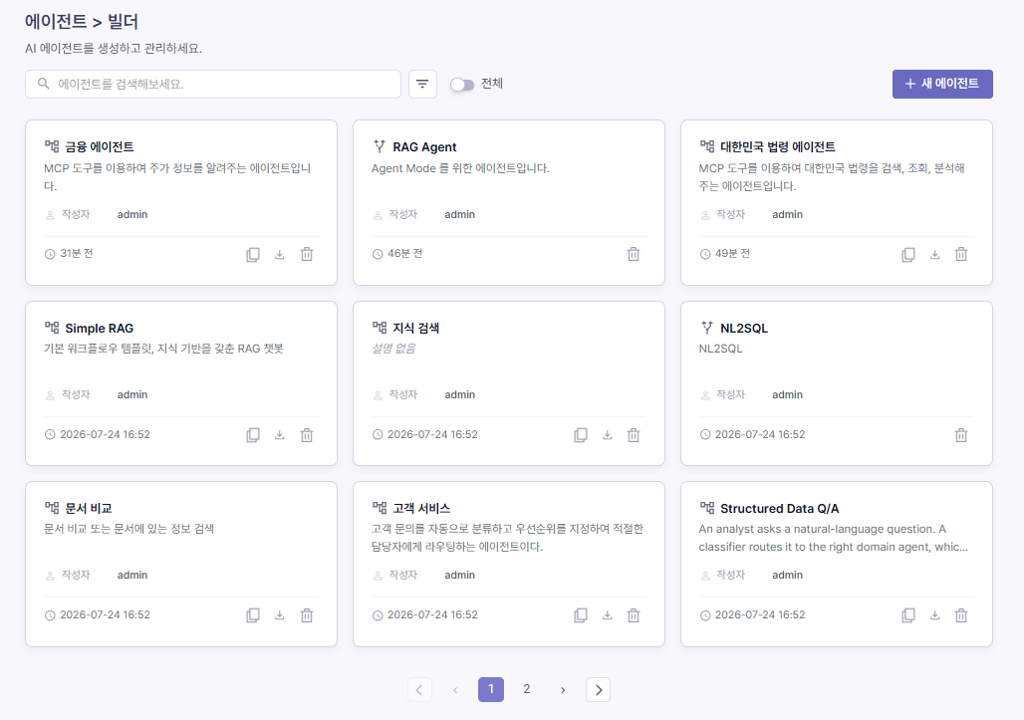Viewport: 1024px width, 720px height.
Task: Download the Simple RAG agent
Action: (x=280, y=435)
